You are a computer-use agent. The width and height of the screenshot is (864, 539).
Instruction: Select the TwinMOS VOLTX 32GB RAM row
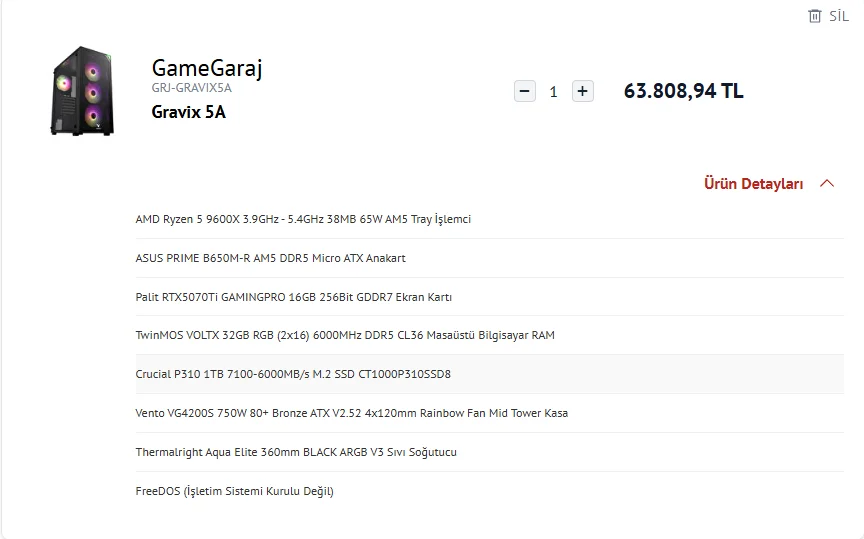(x=489, y=335)
